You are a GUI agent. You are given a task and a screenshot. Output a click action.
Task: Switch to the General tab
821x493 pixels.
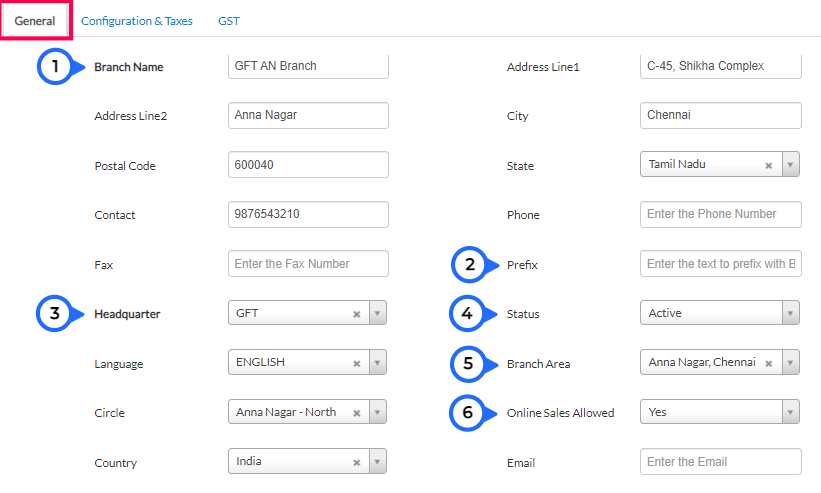click(35, 21)
